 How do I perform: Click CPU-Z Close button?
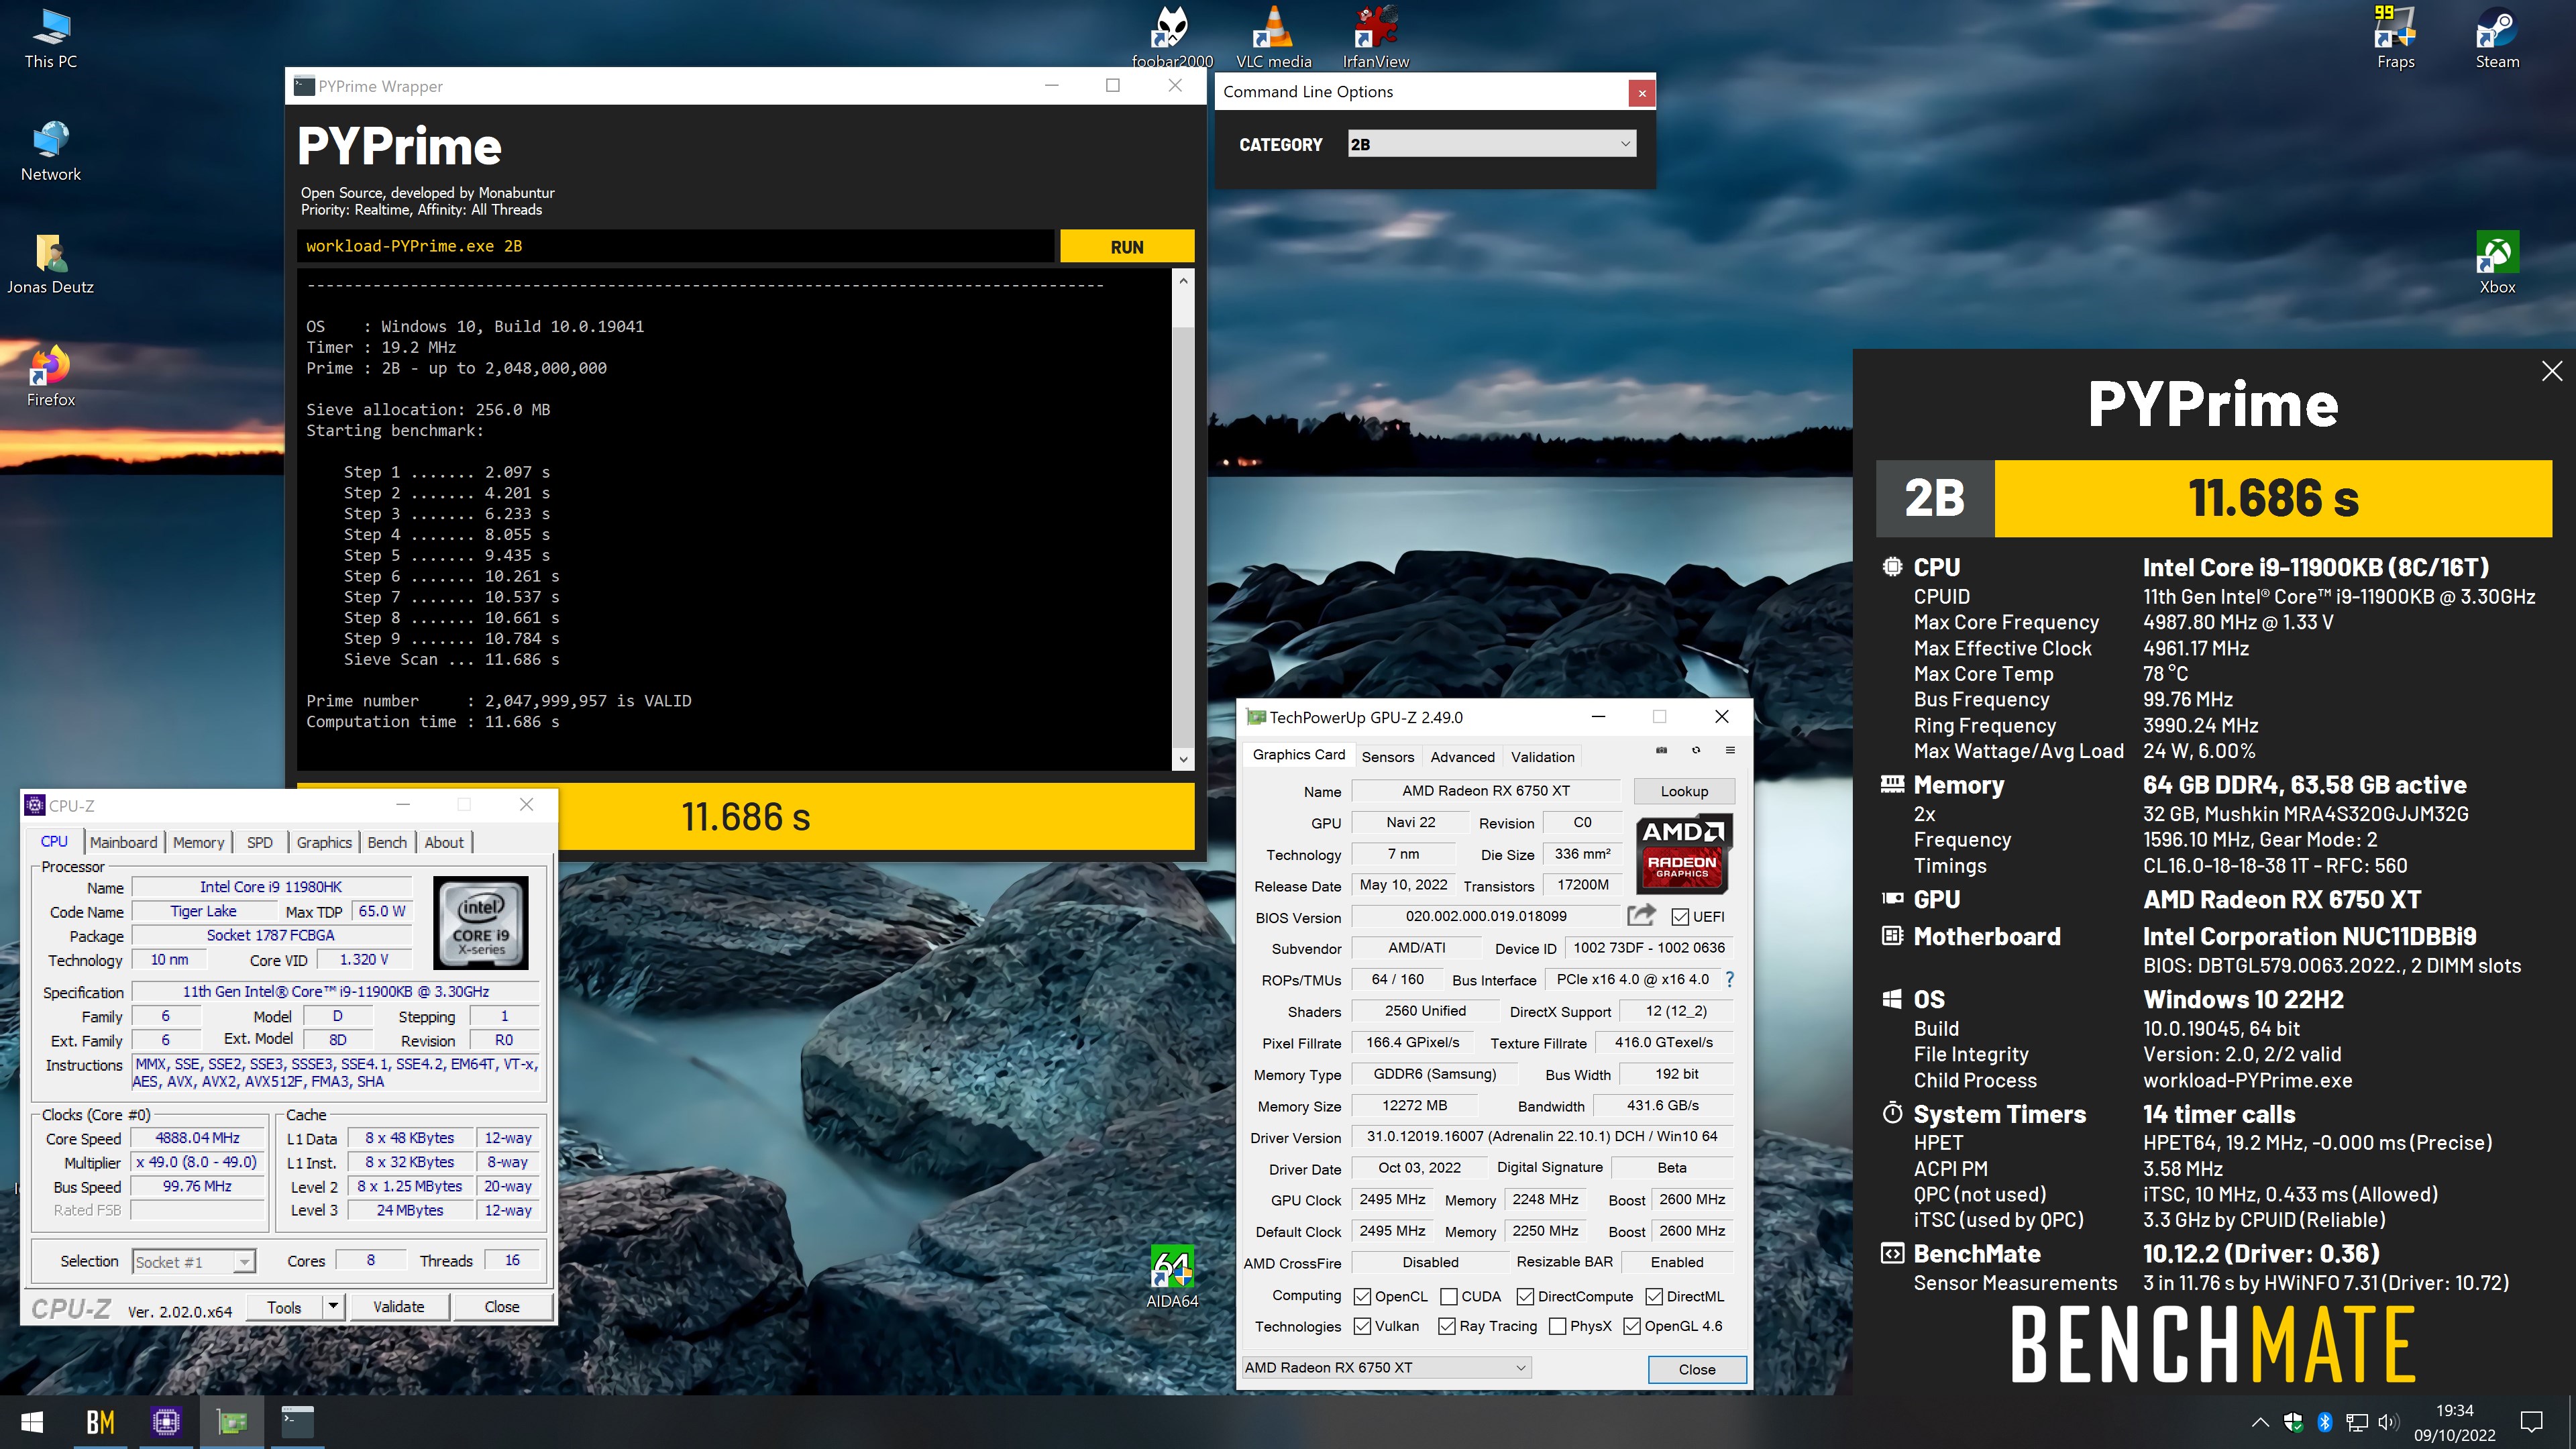pyautogui.click(x=502, y=1307)
